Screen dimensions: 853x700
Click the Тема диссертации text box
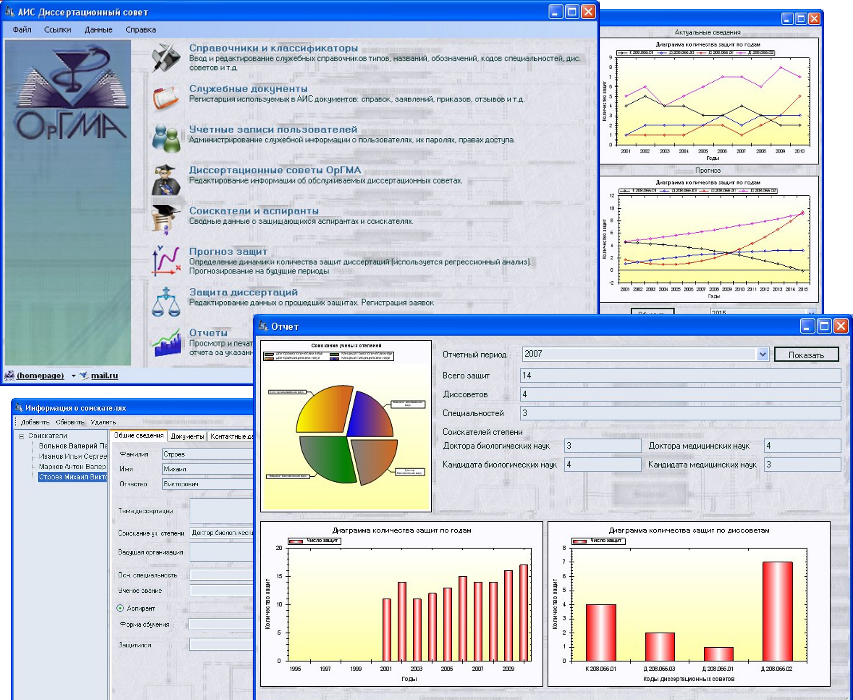point(222,511)
